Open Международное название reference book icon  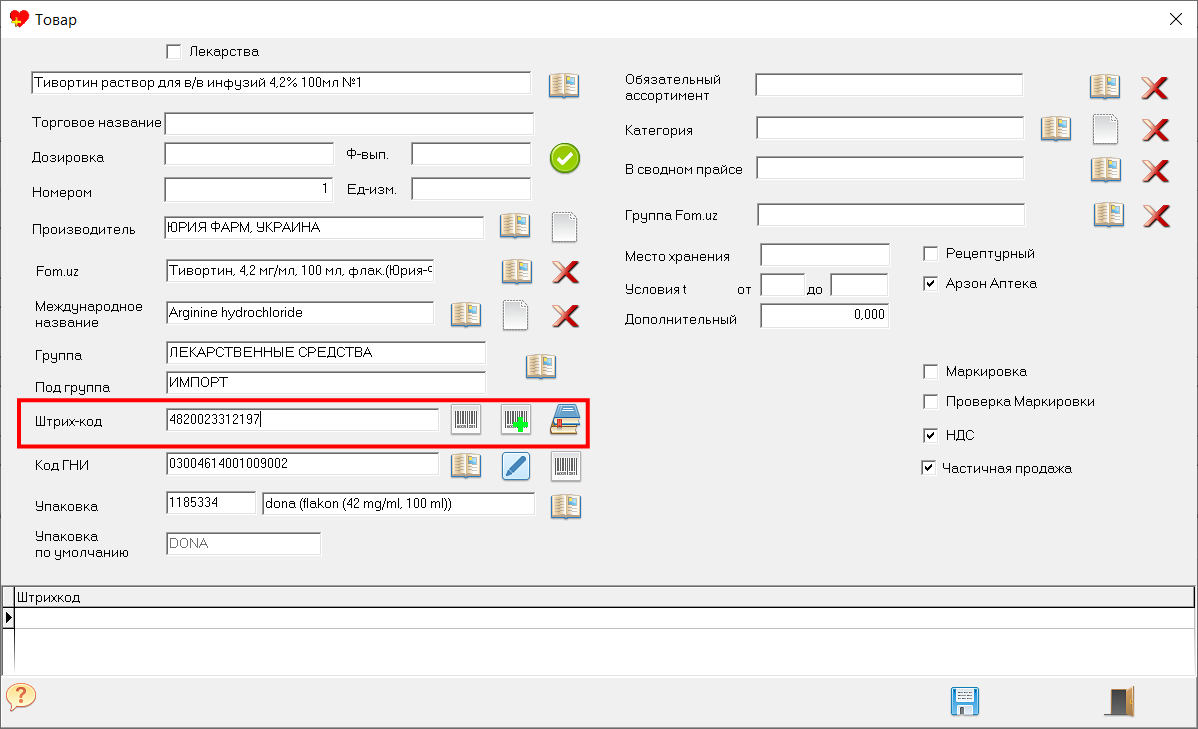pos(466,314)
